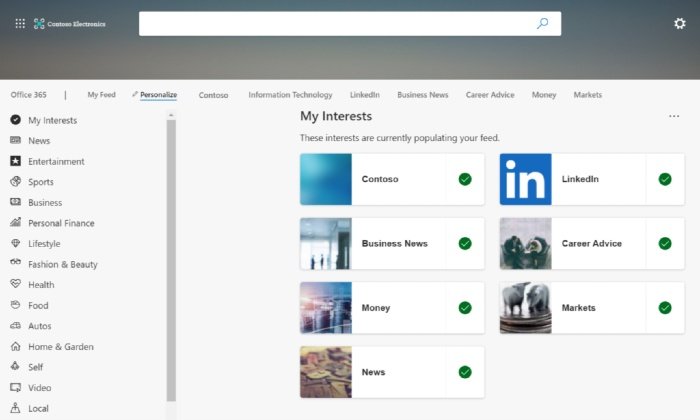Click the Autos label in sidebar
700x420 pixels.
point(40,326)
